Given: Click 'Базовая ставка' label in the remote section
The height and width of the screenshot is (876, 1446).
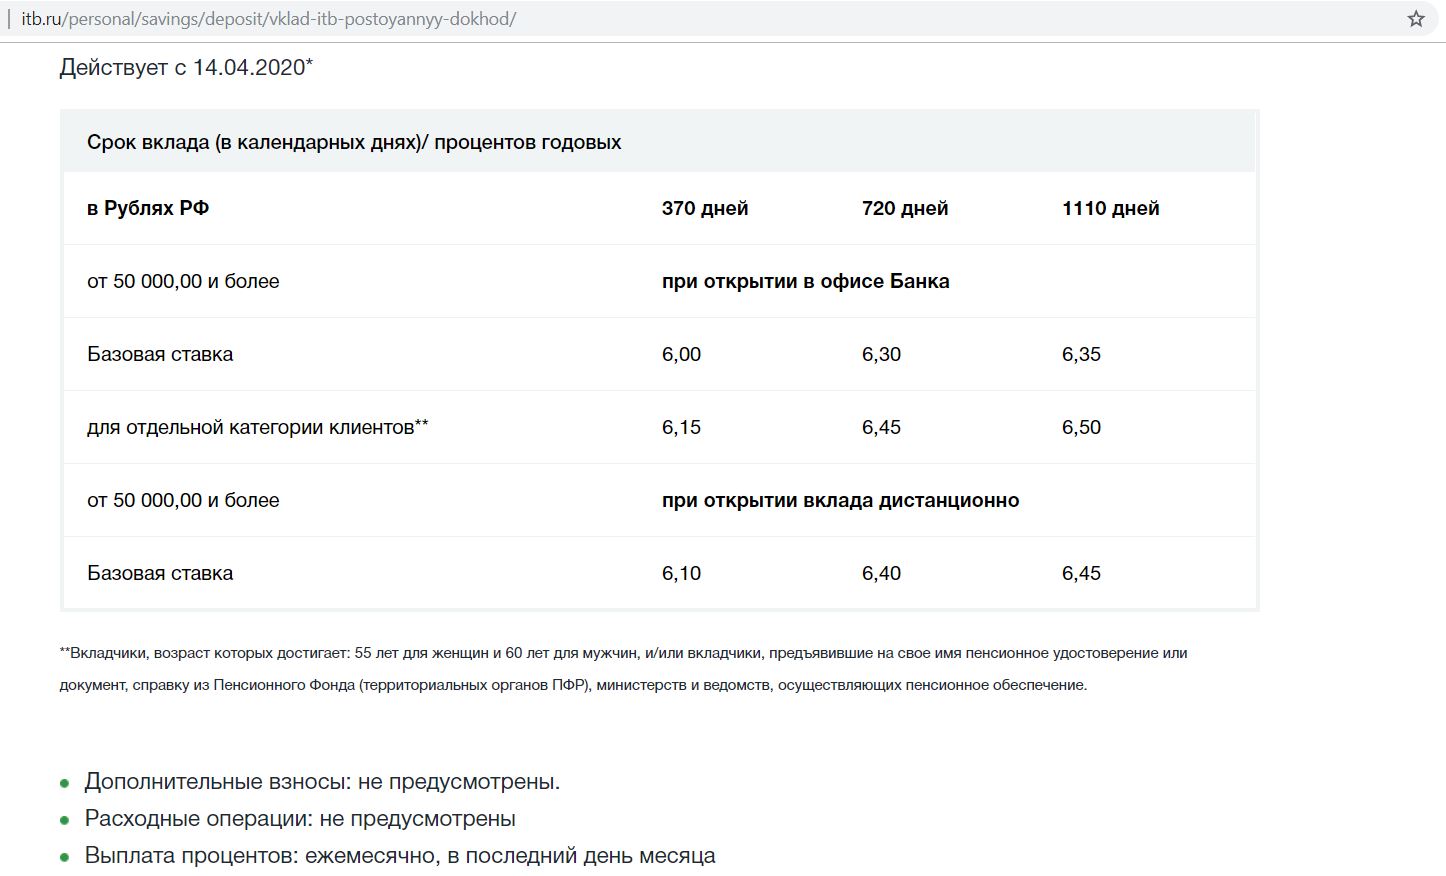Looking at the screenshot, I should [x=160, y=573].
